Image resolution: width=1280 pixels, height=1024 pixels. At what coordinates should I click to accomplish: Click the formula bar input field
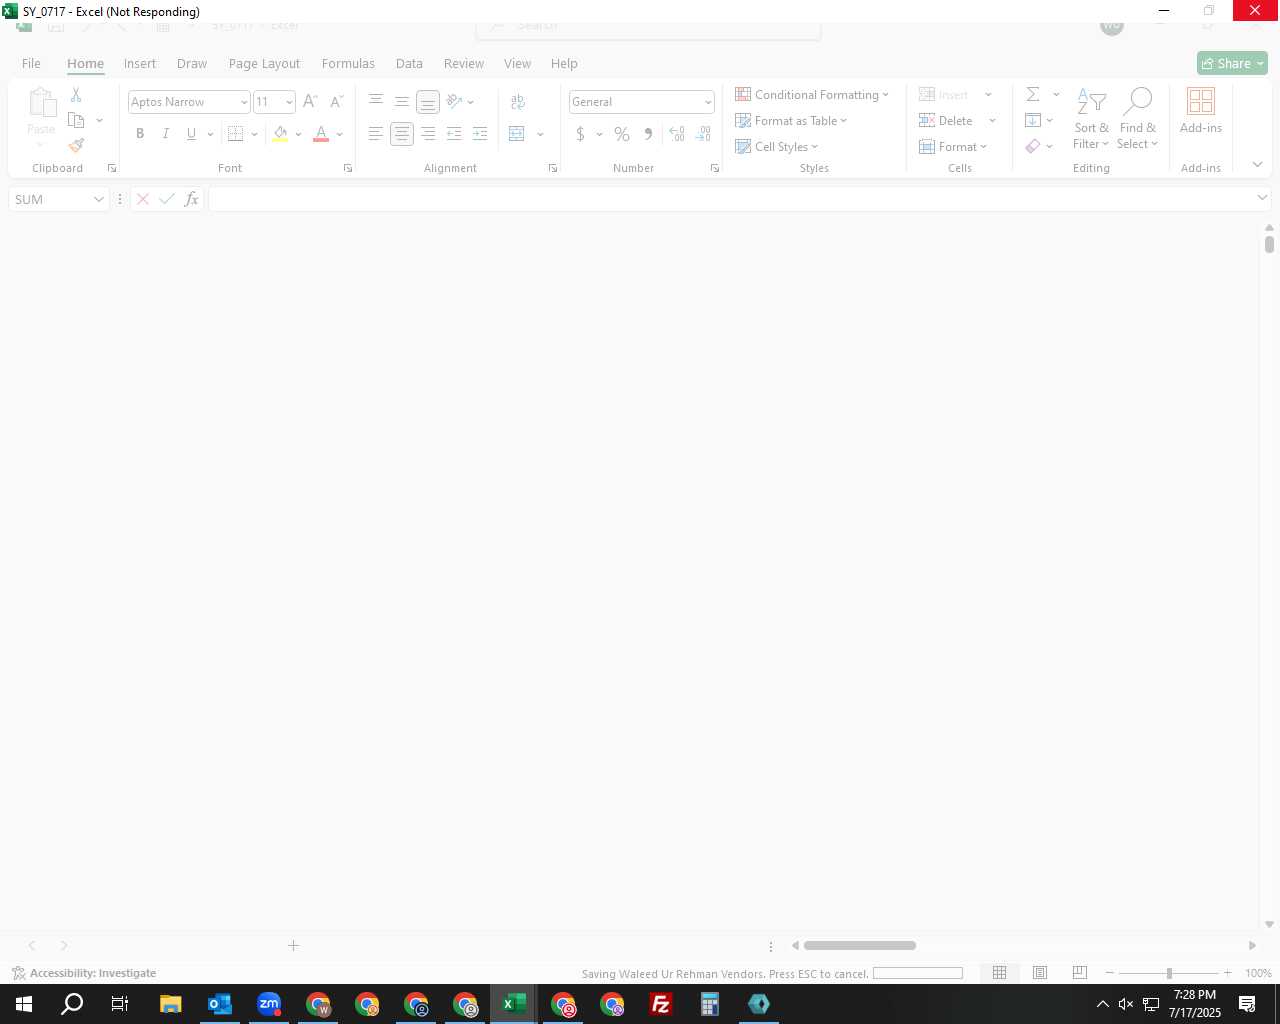coord(732,199)
